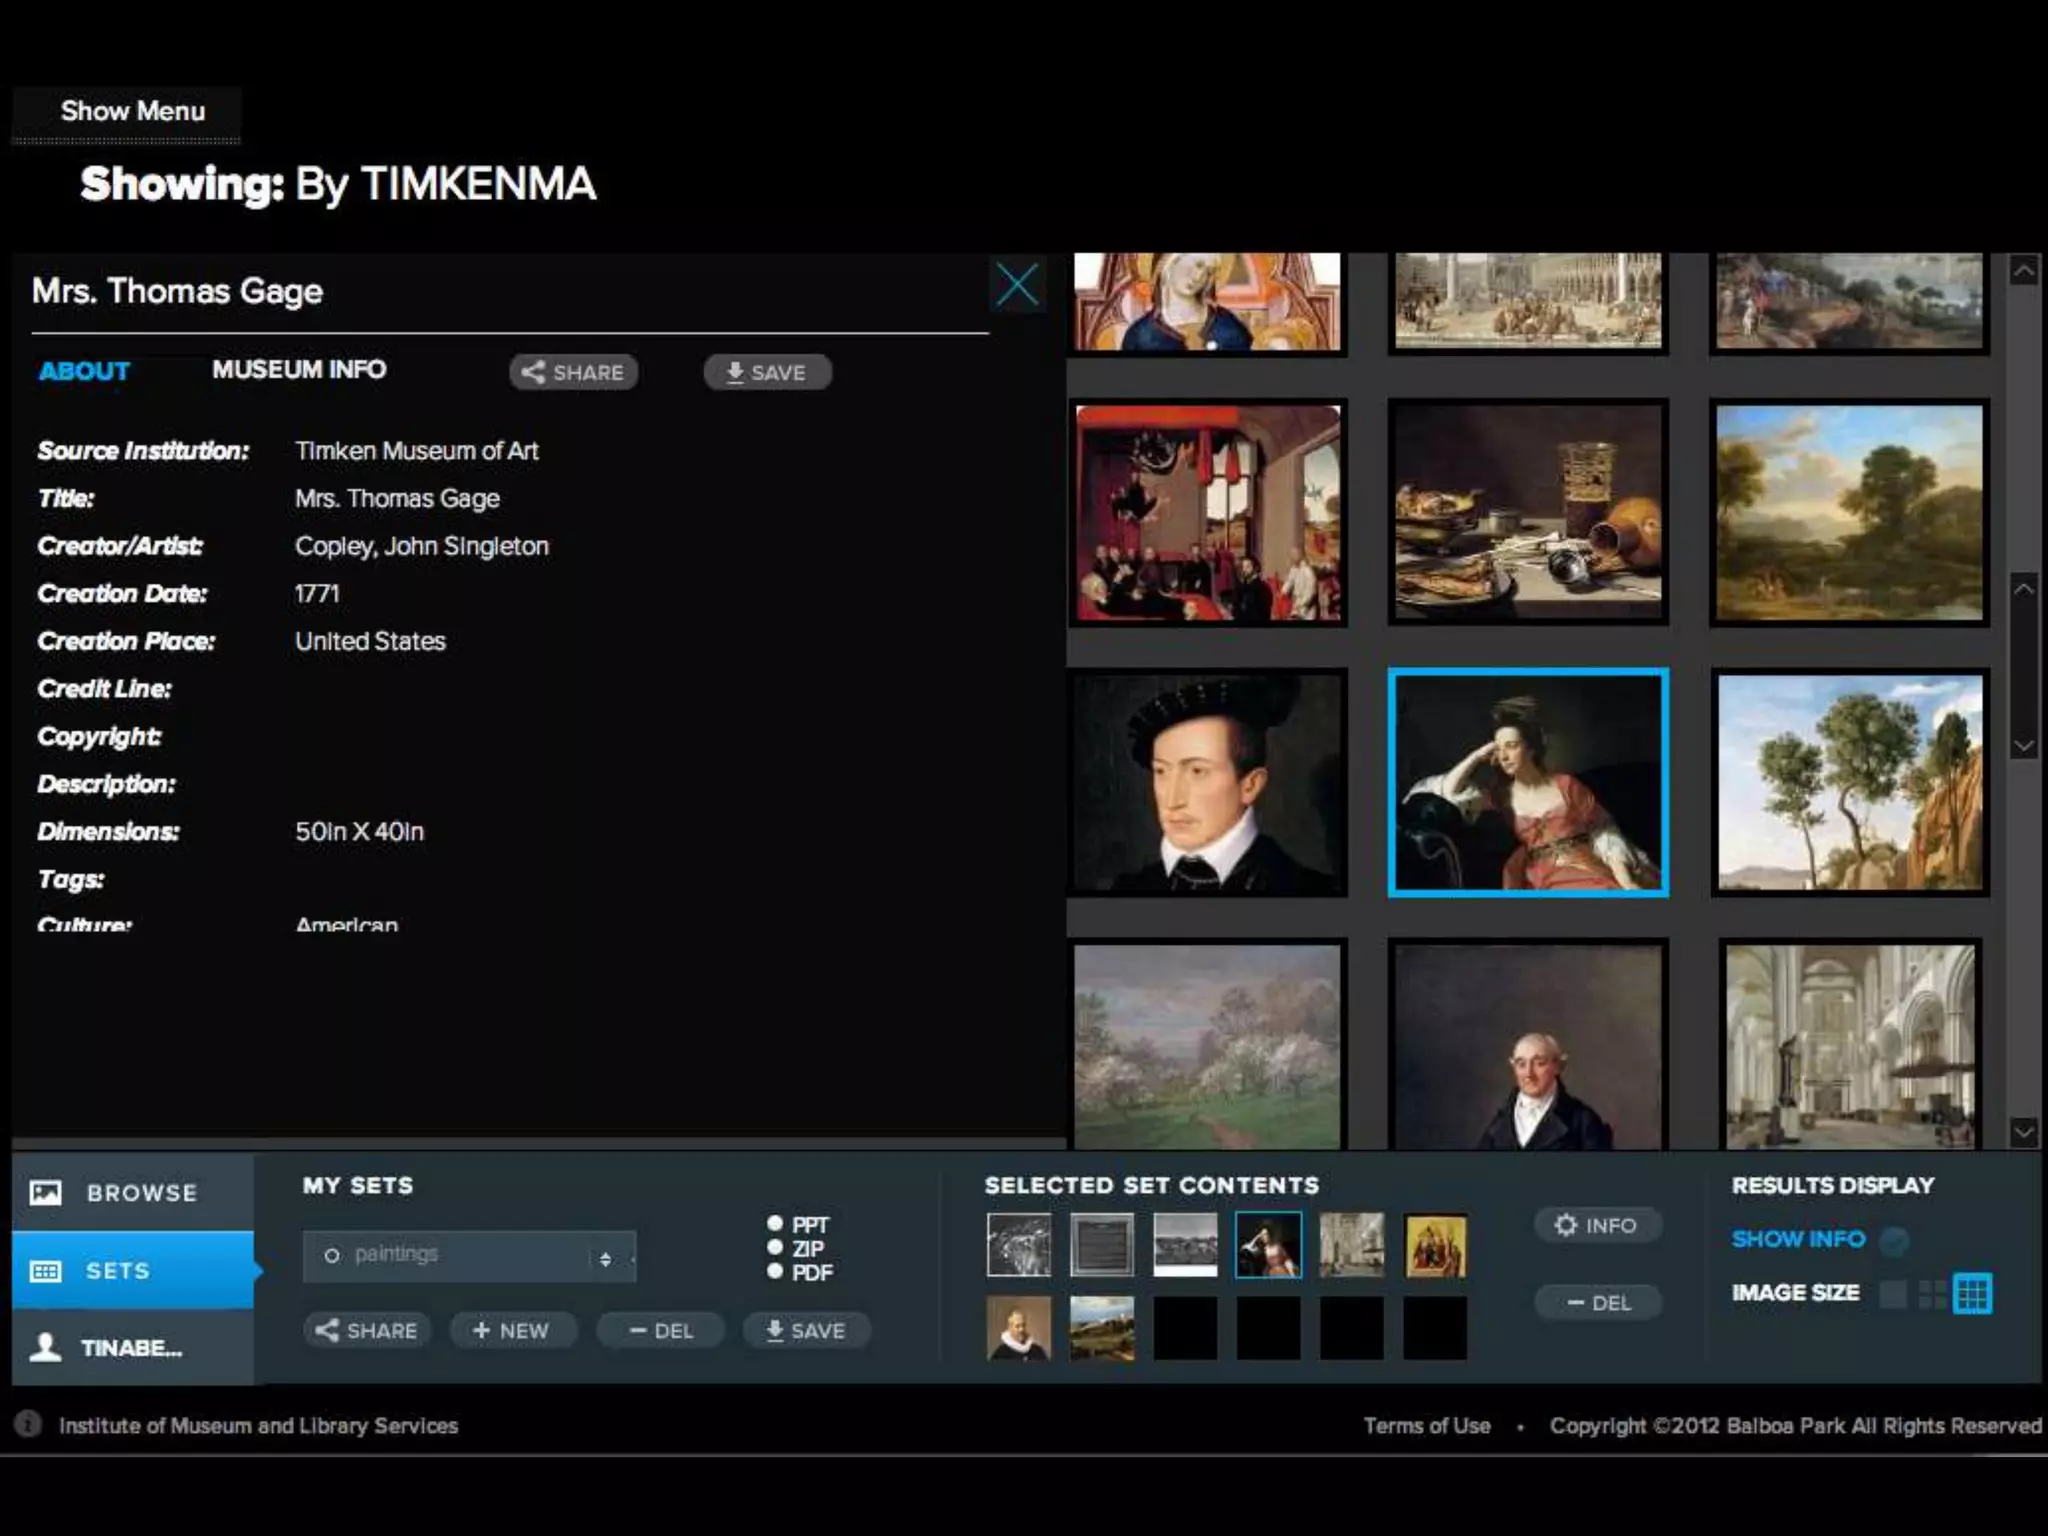
Task: Select the small nine-tile grid size icon
Action: tap(1972, 1294)
